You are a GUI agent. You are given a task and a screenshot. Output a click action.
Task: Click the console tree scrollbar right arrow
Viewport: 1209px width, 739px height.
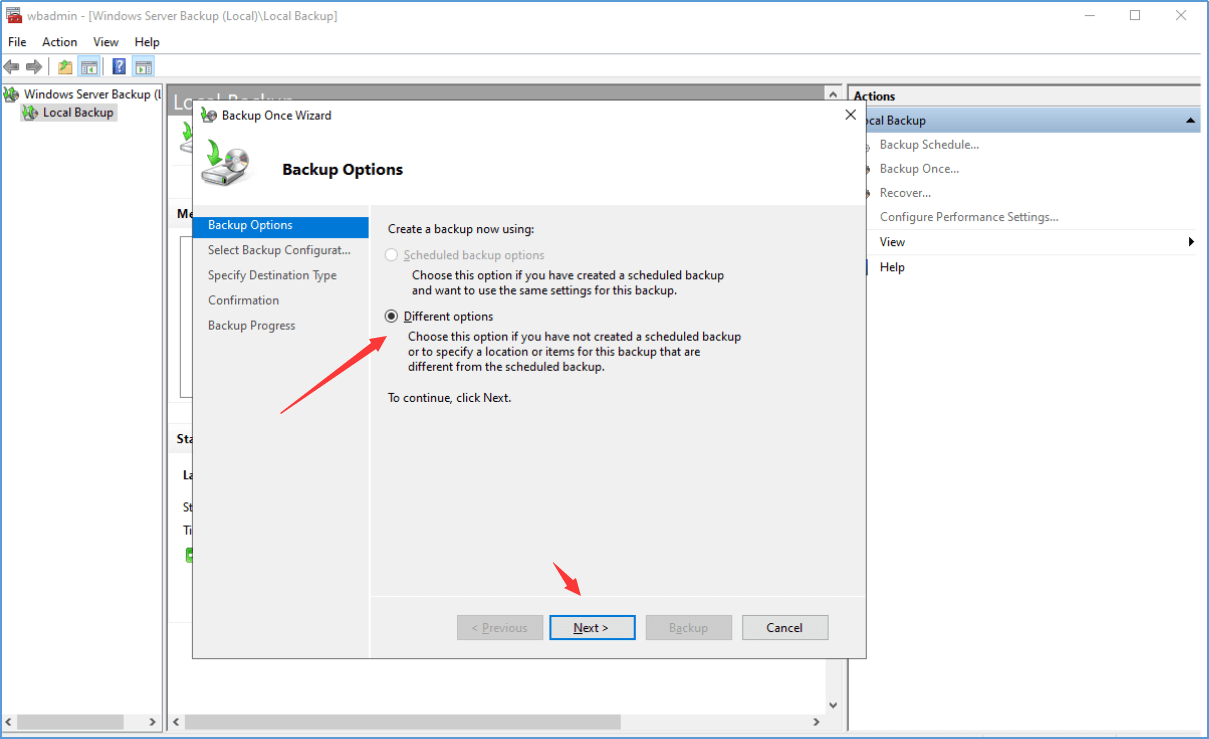tap(152, 722)
